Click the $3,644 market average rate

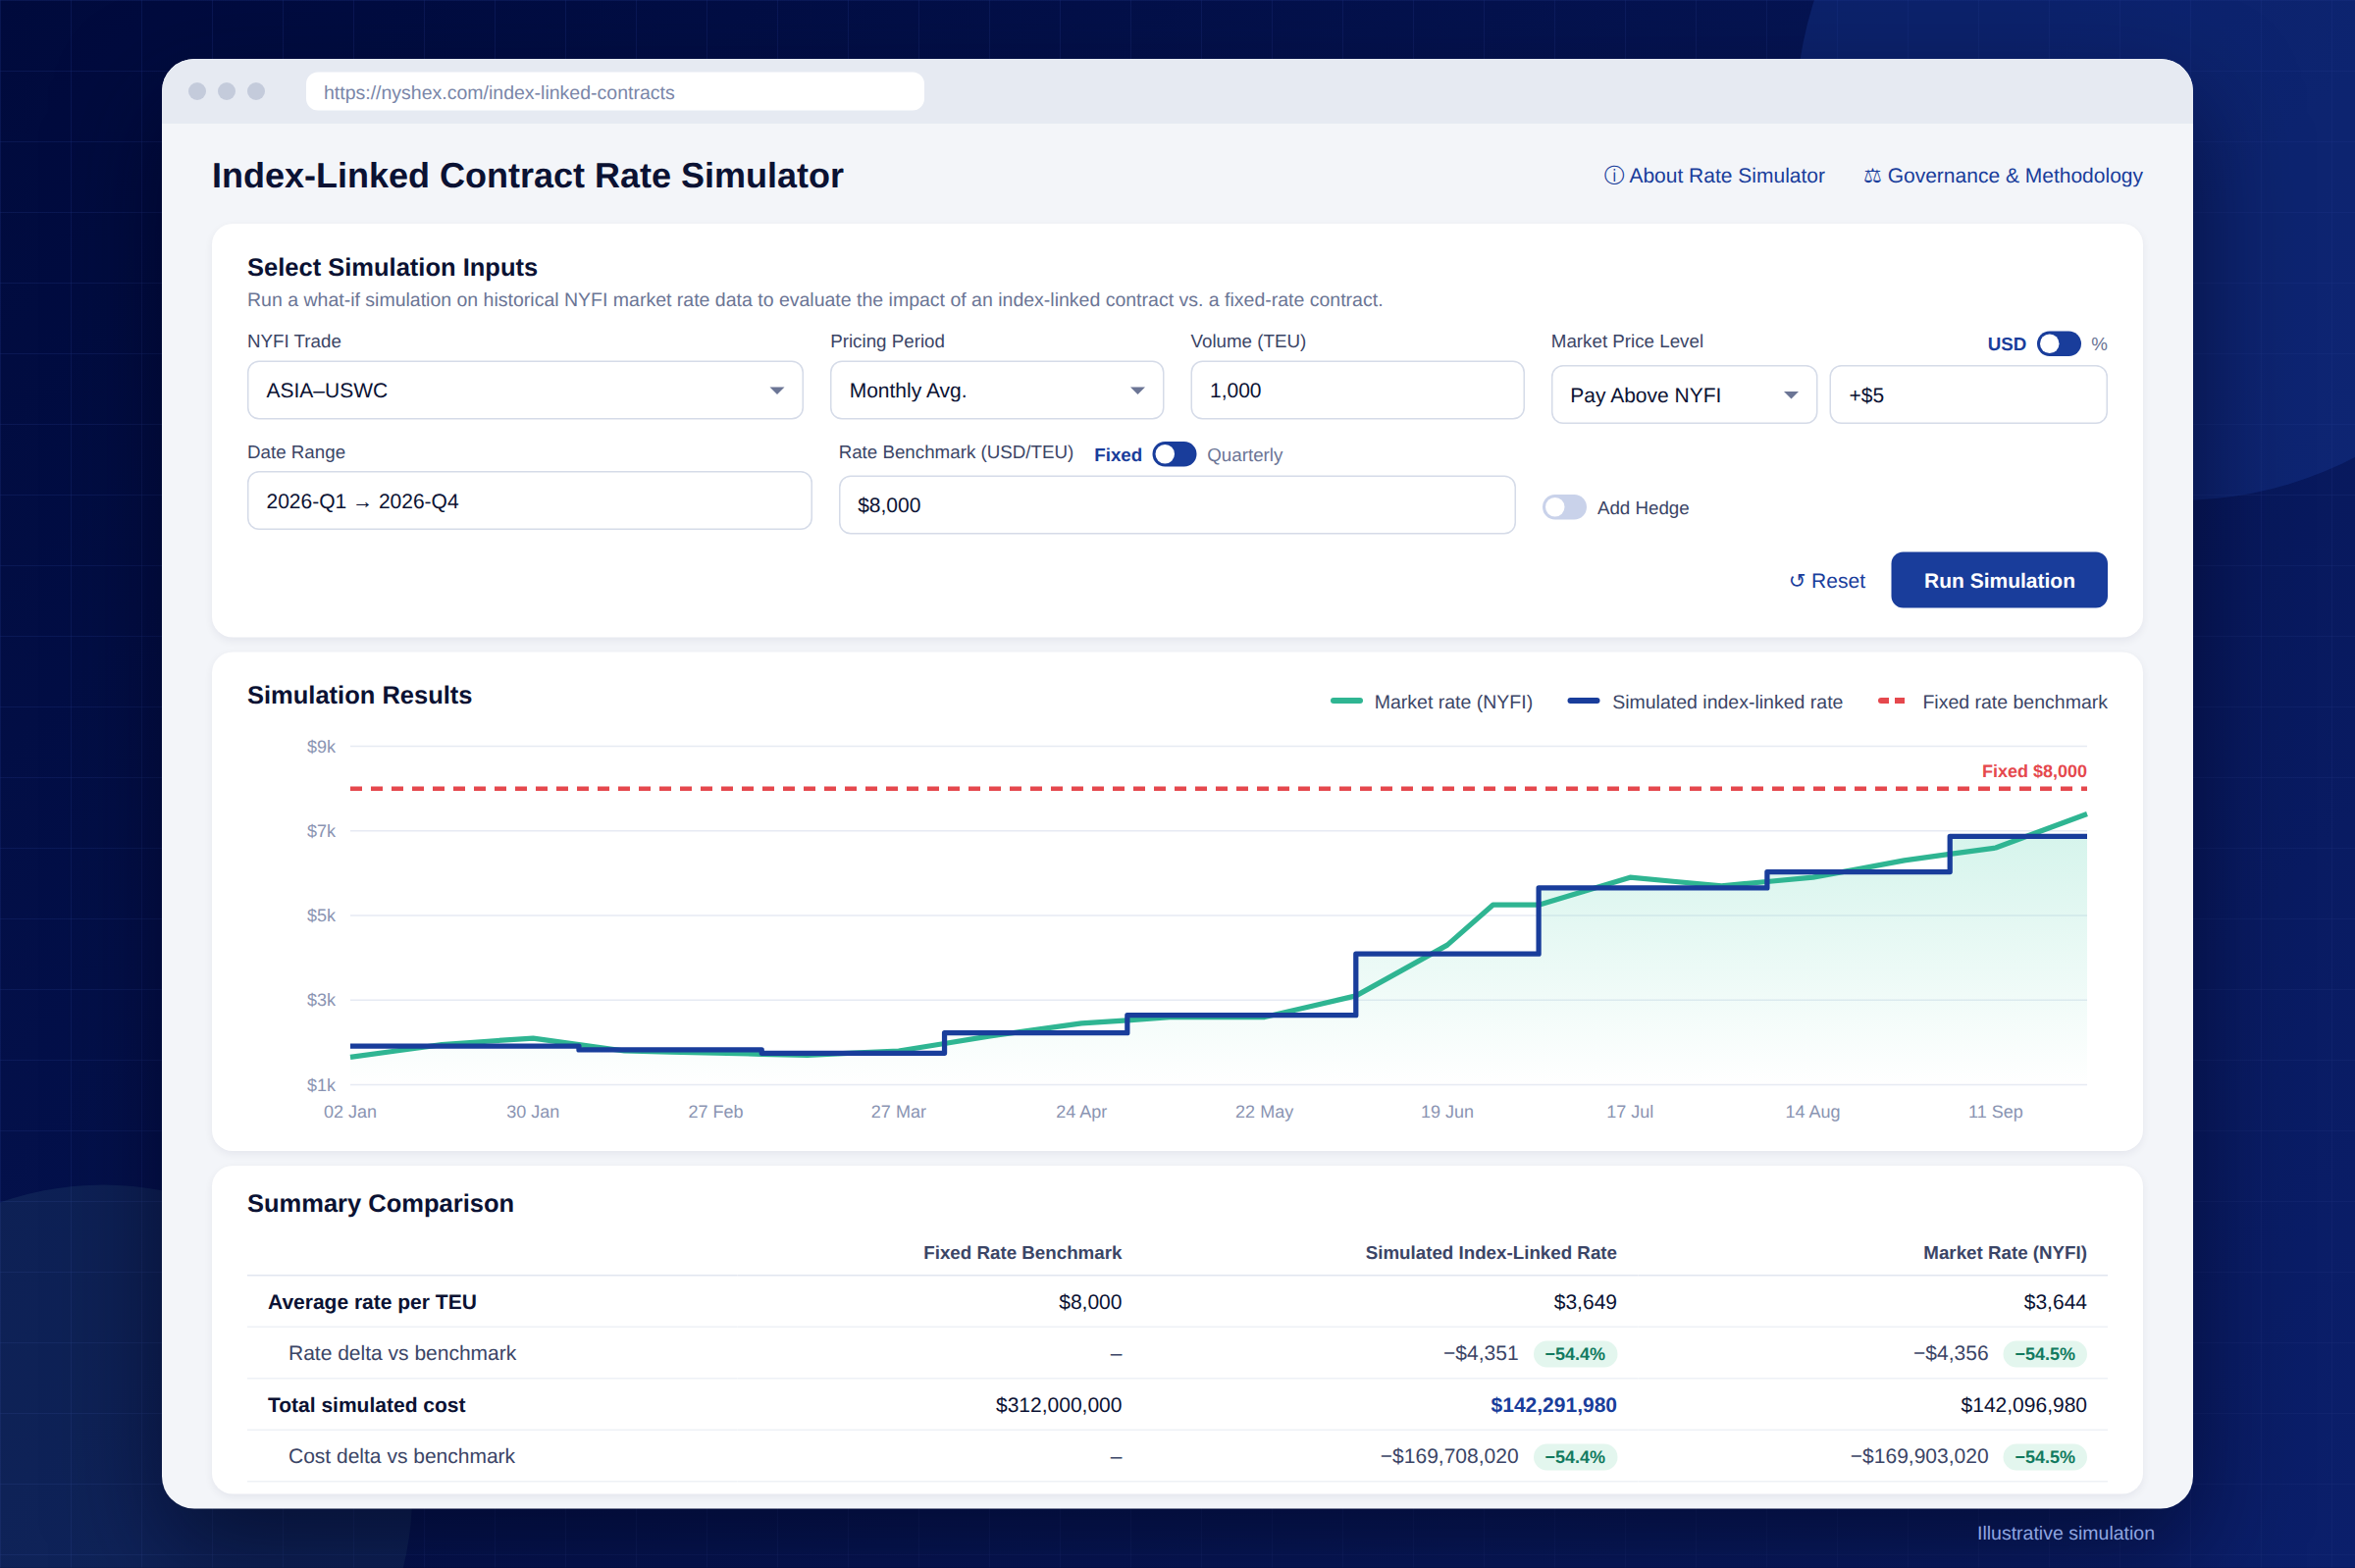tap(2055, 1302)
